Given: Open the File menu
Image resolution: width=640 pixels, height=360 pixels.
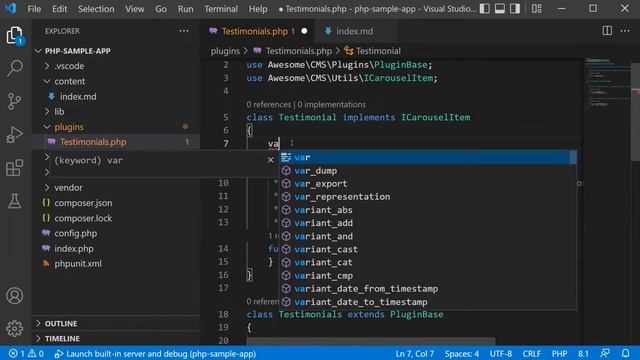Looking at the screenshot, I should 34,9.
